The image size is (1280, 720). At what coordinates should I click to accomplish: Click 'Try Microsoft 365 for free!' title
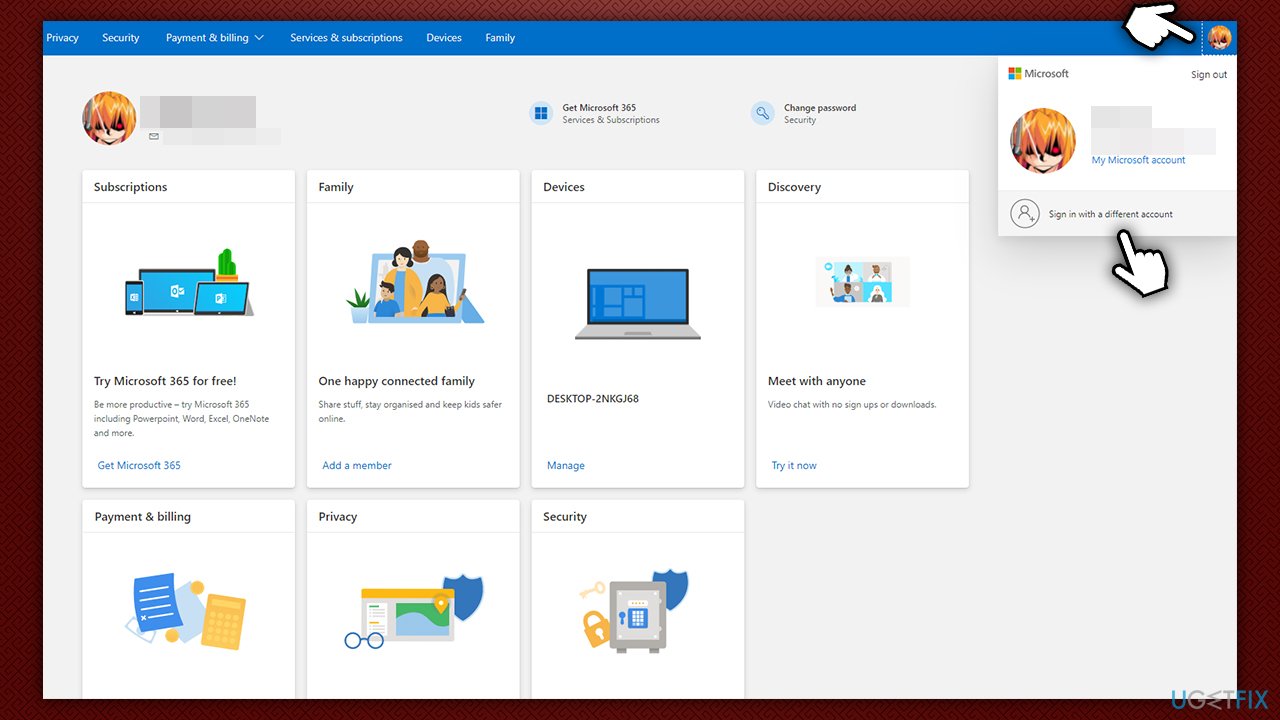(165, 381)
